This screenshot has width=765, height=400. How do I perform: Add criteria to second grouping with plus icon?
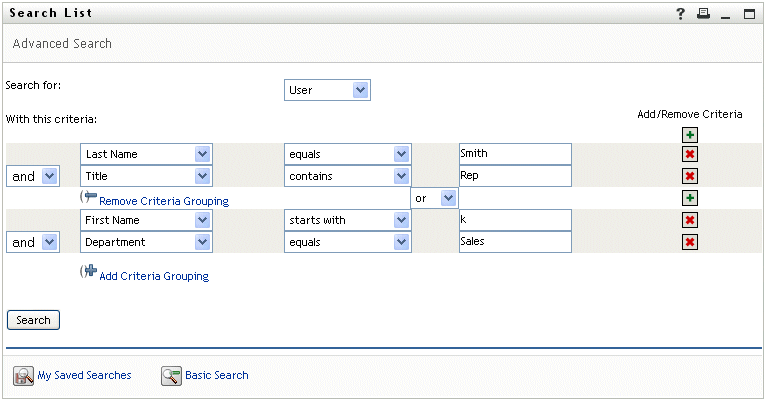tap(690, 199)
